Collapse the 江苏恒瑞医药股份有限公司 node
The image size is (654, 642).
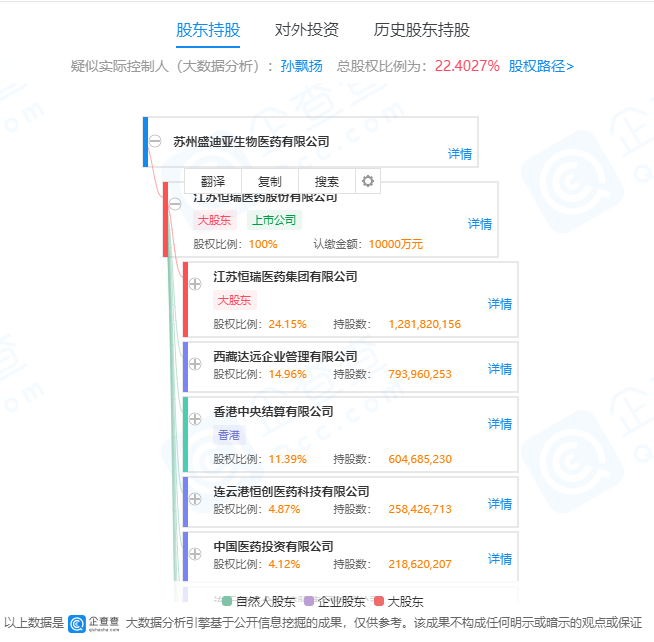(x=175, y=204)
